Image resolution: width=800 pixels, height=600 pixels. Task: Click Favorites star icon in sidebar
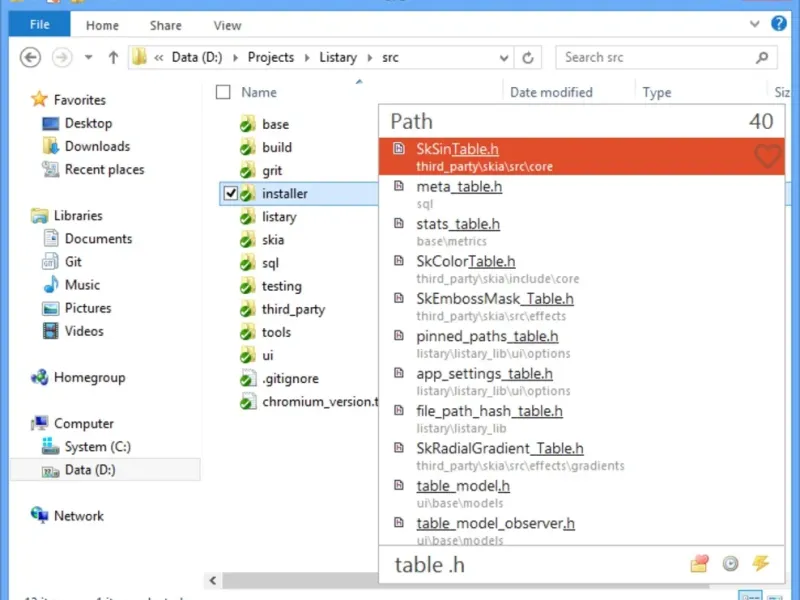[x=39, y=99]
